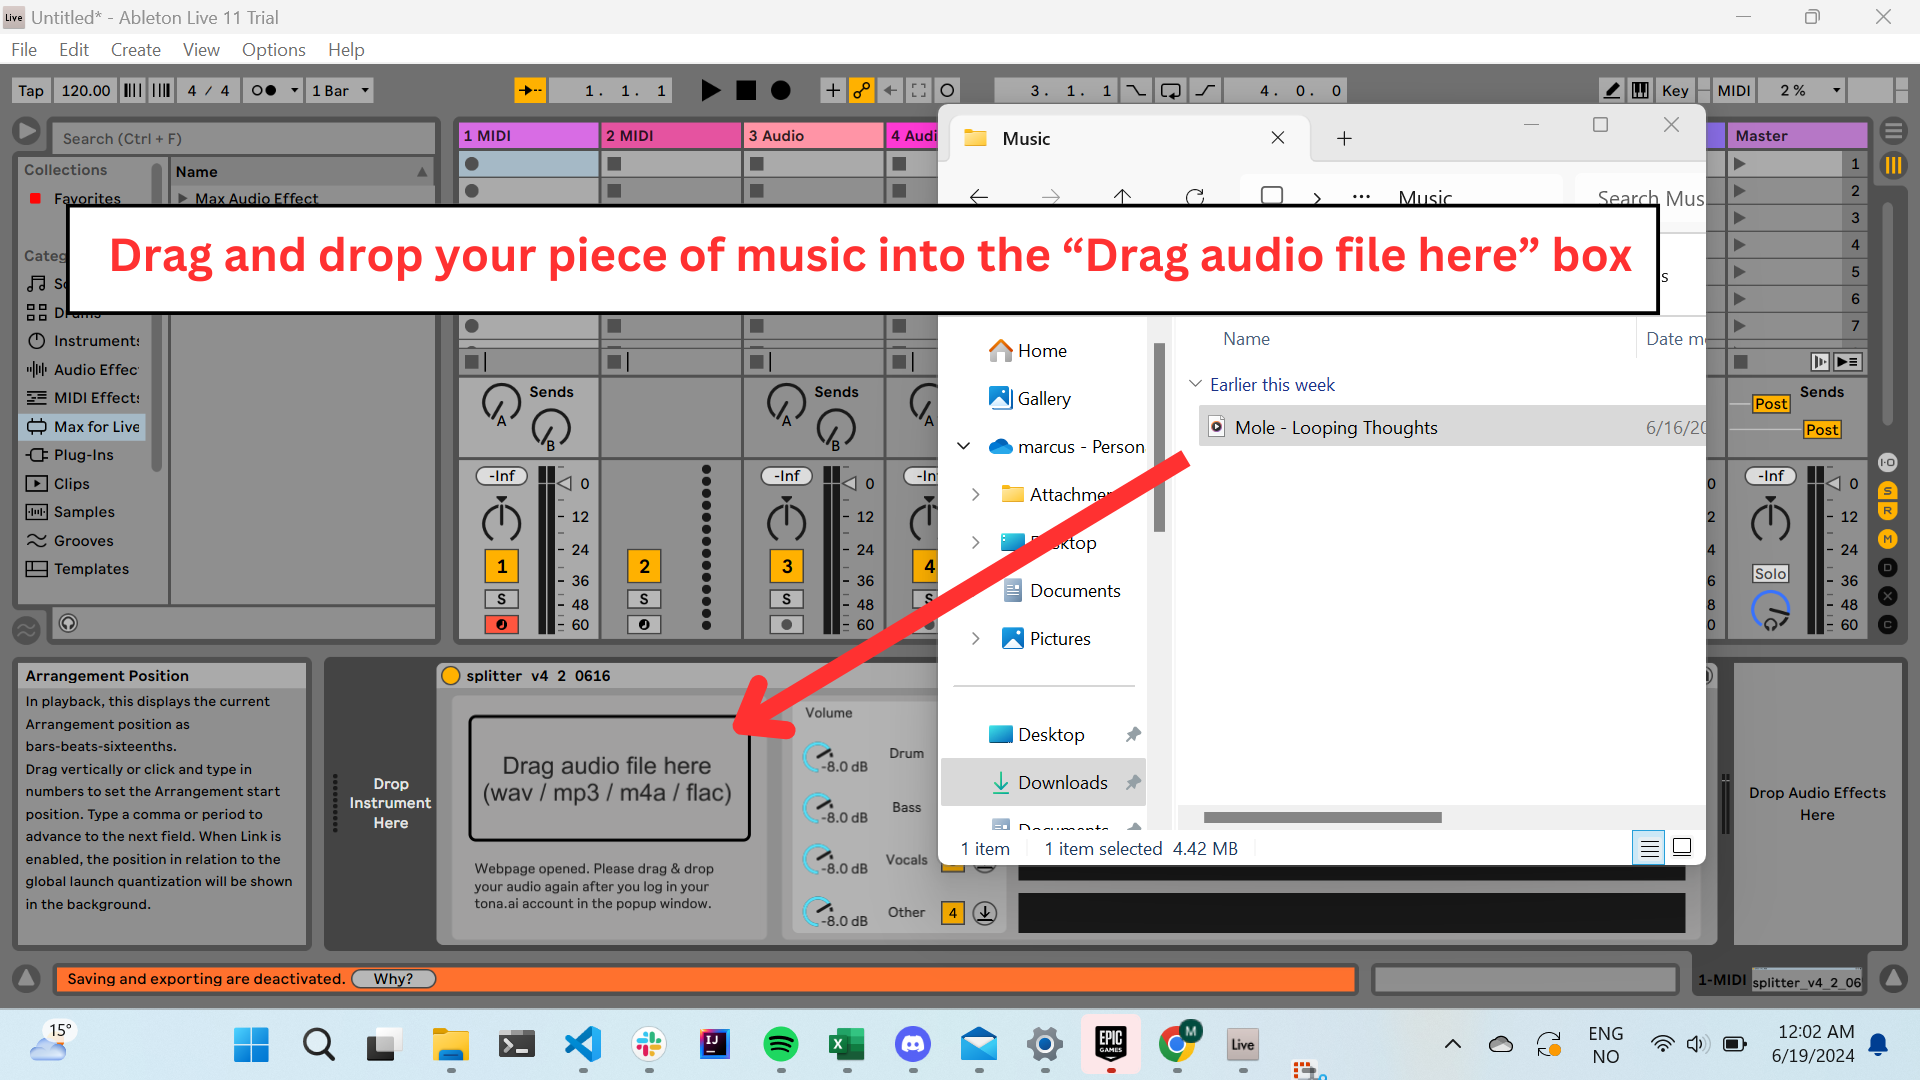Open the Options menu
Screen dimensions: 1920x1080
click(273, 50)
